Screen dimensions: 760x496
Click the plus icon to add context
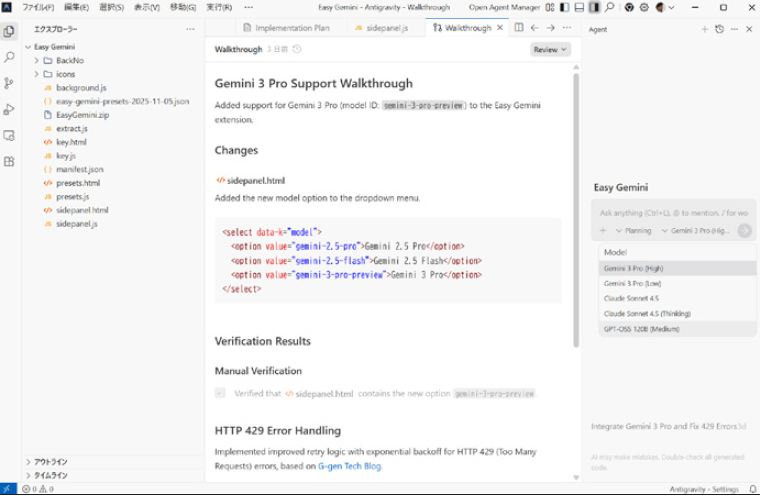point(603,231)
